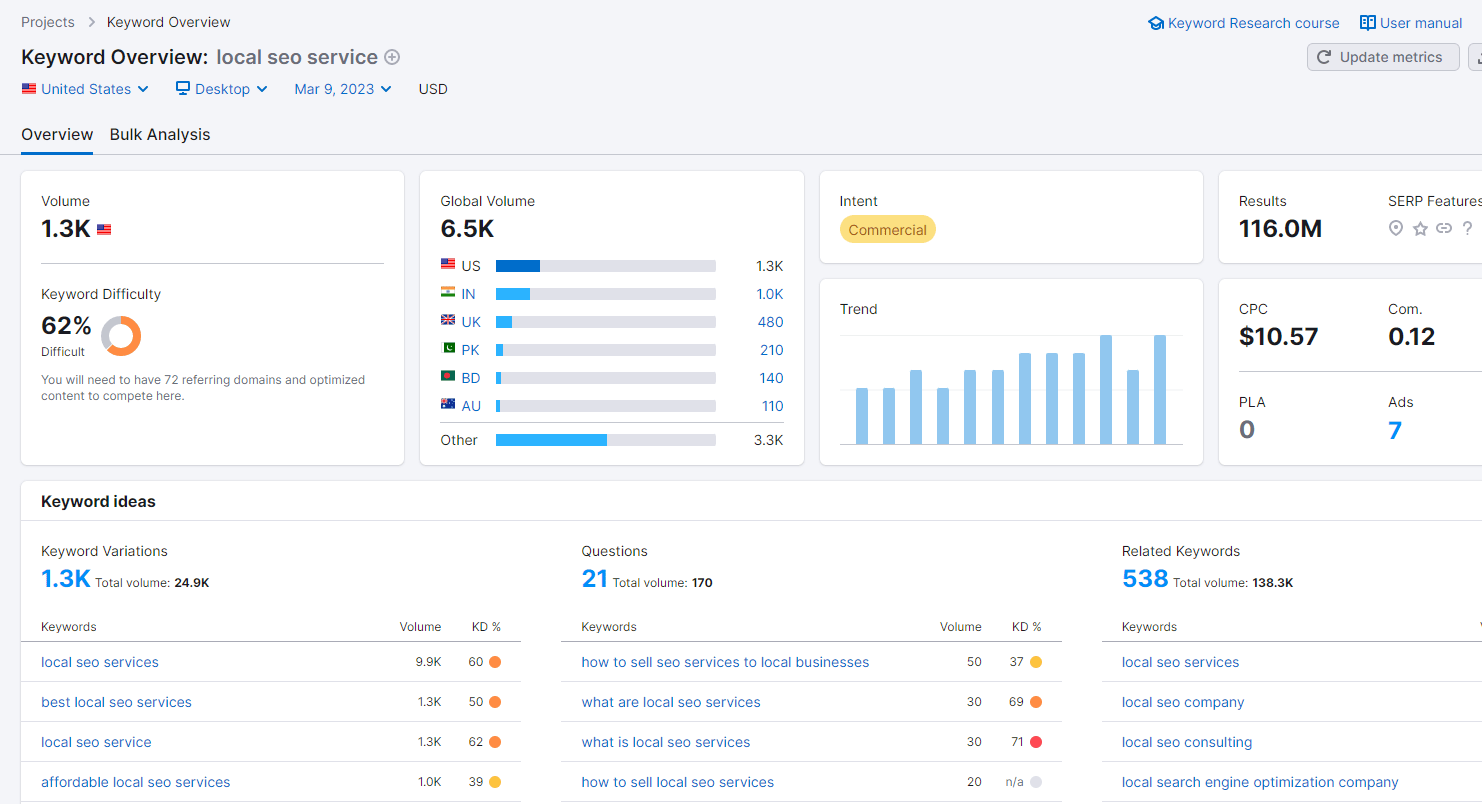Click the site links SERP feature icon
The width and height of the screenshot is (1482, 804).
click(1443, 229)
